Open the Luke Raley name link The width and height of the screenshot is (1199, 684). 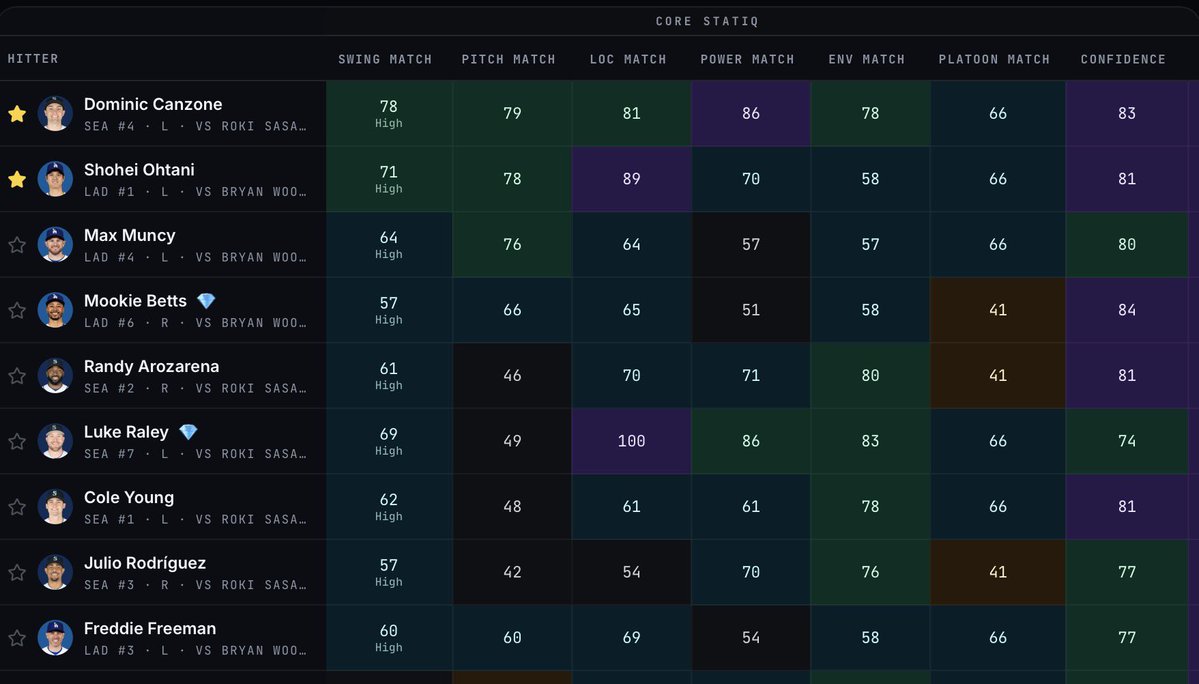[126, 432]
